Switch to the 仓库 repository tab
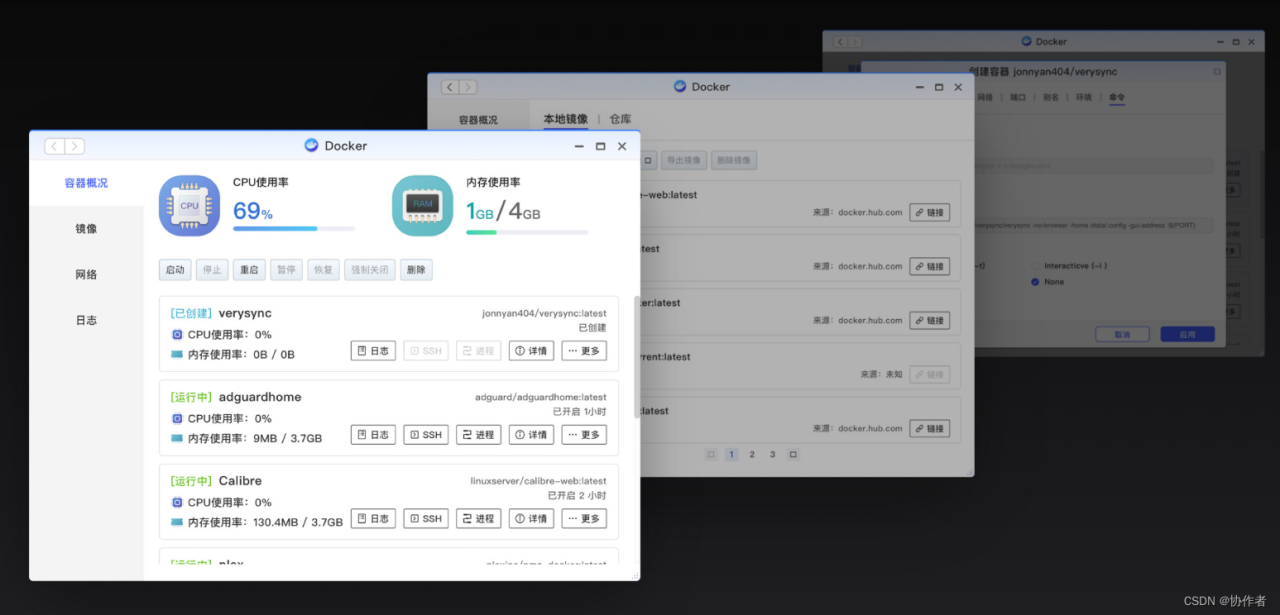1280x615 pixels. point(620,118)
